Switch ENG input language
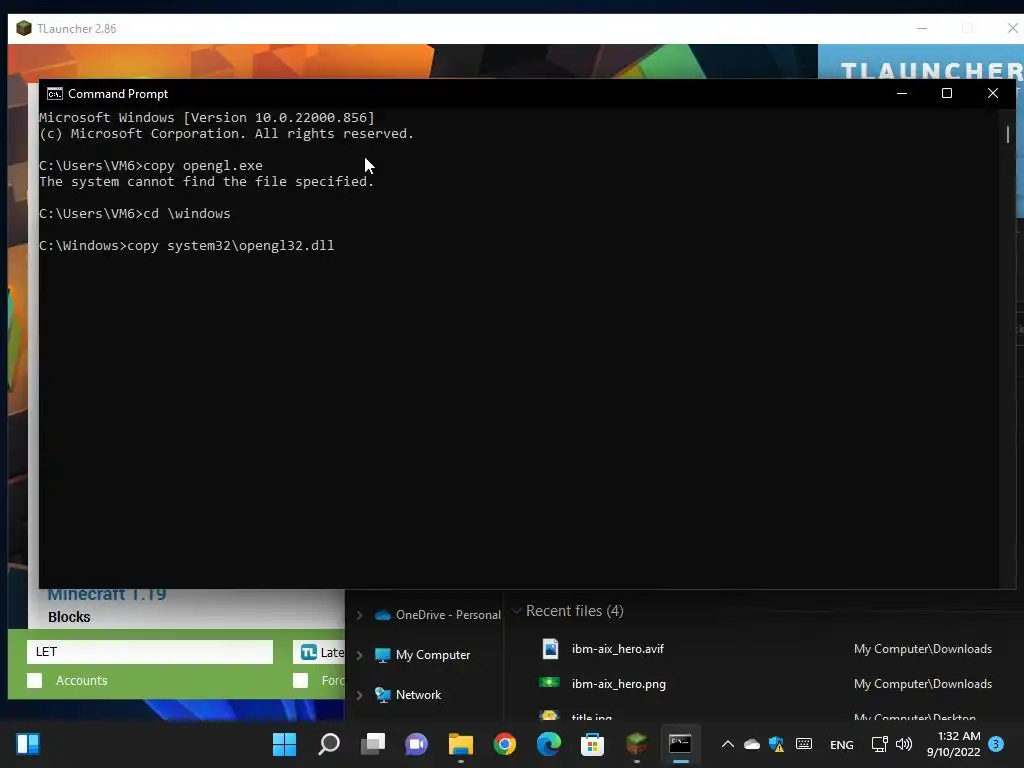This screenshot has height=768, width=1024. coord(841,744)
